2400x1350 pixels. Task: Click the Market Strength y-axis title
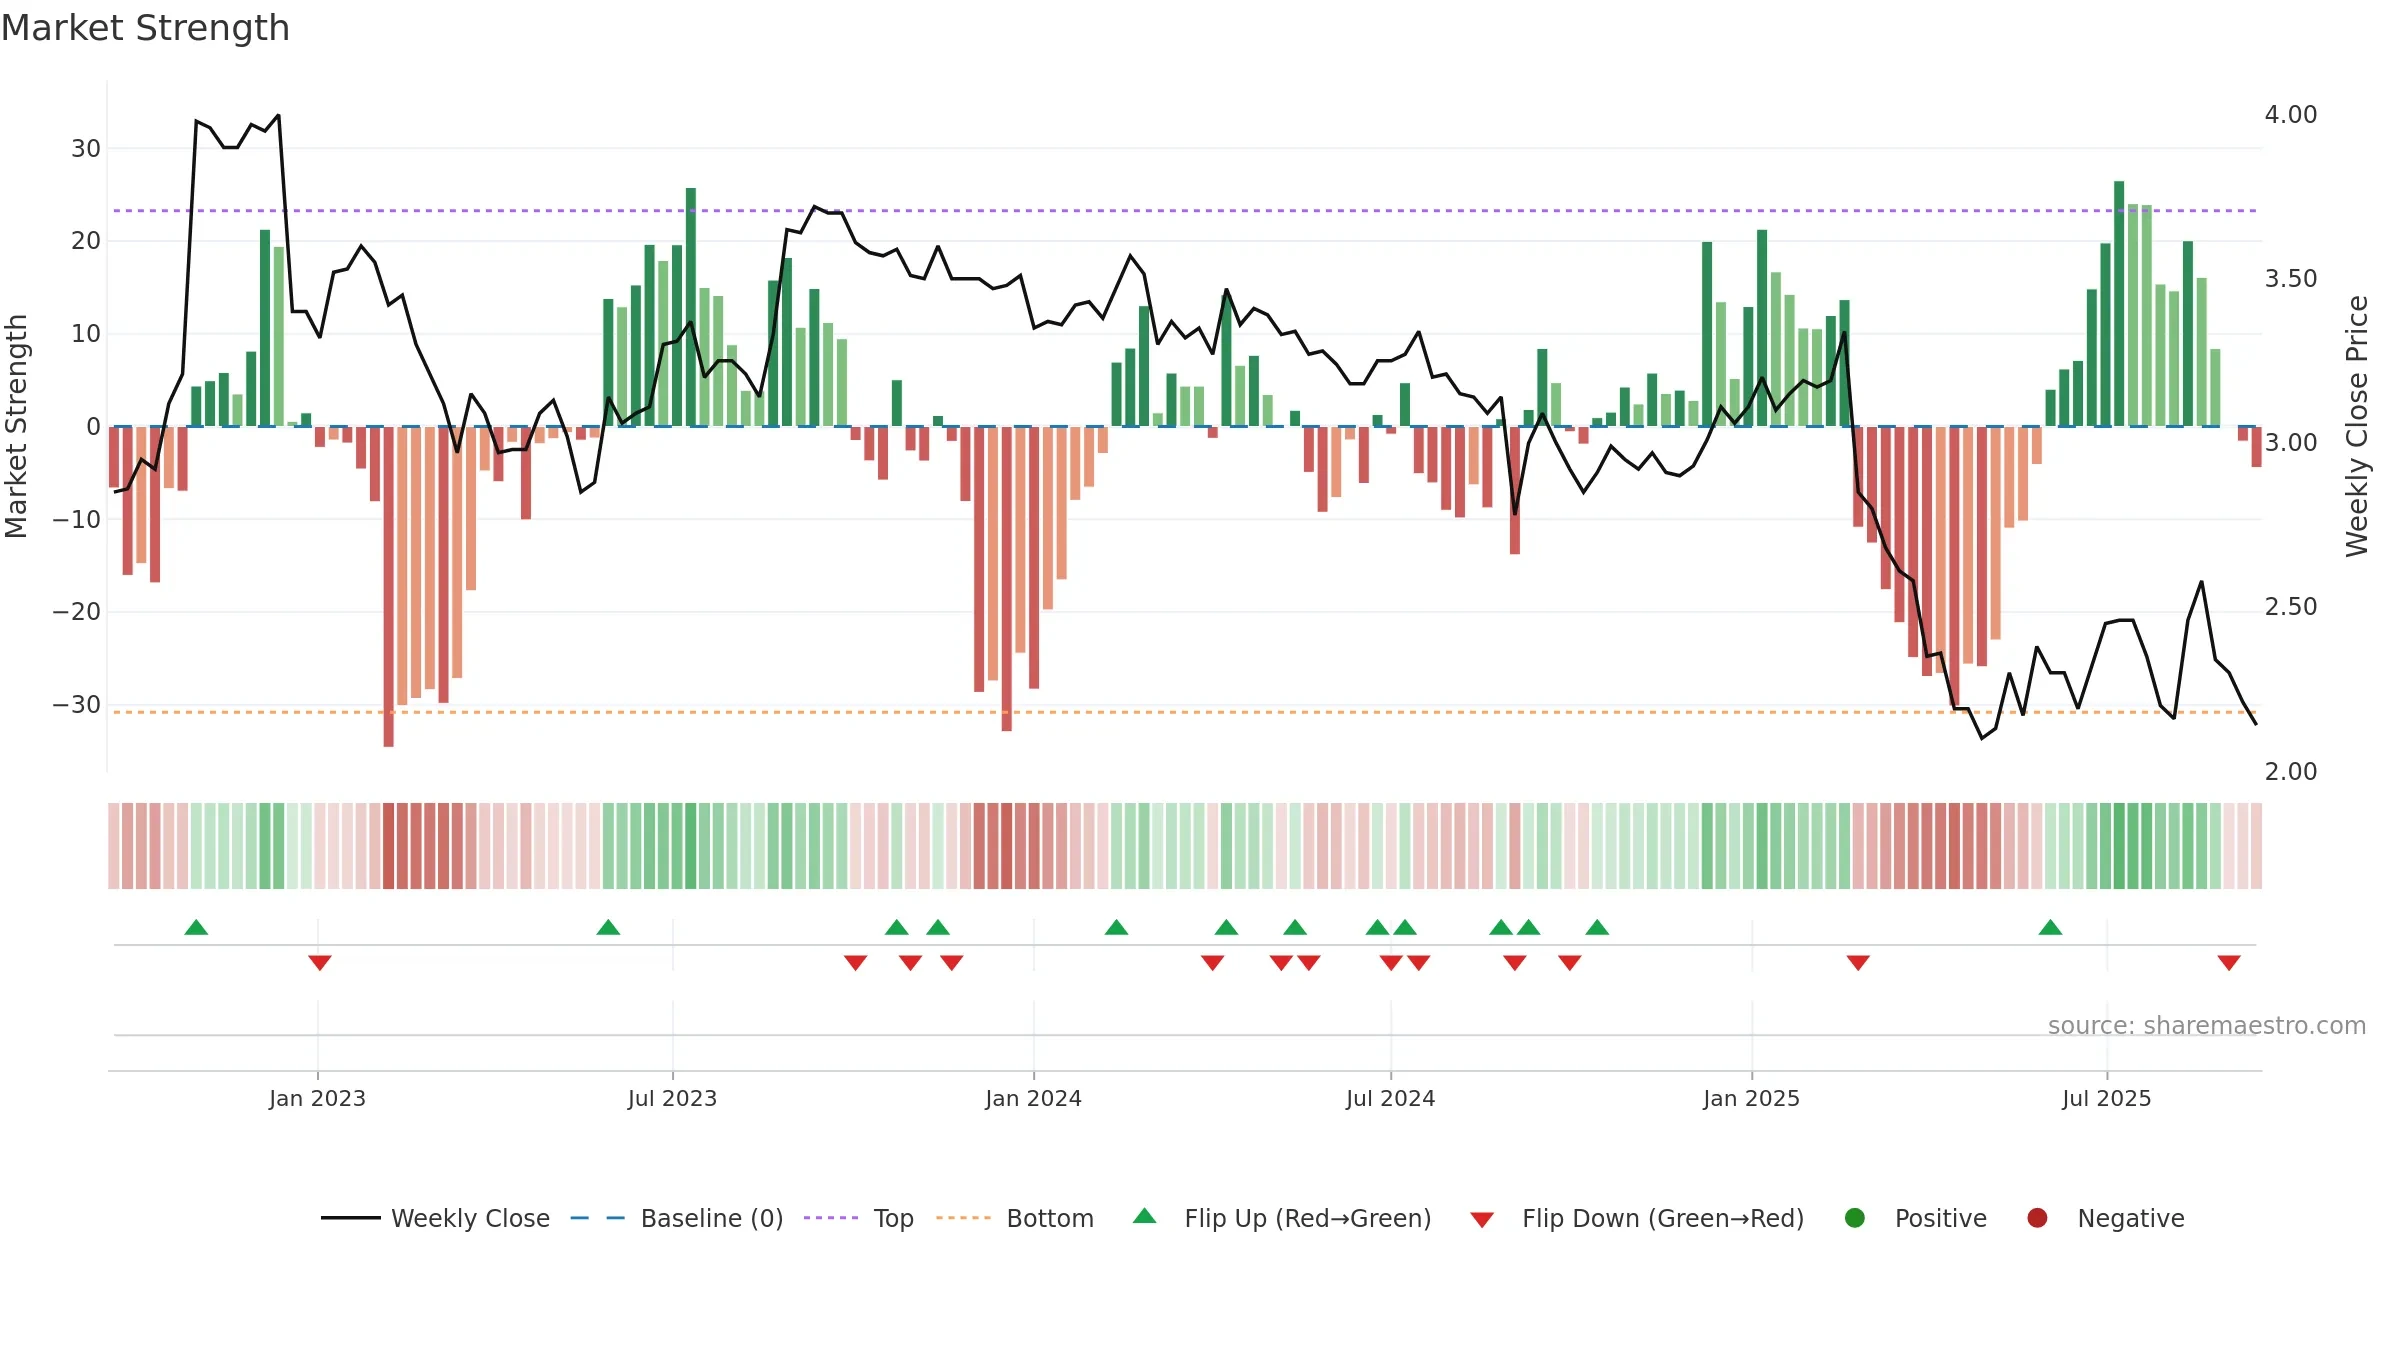16,426
